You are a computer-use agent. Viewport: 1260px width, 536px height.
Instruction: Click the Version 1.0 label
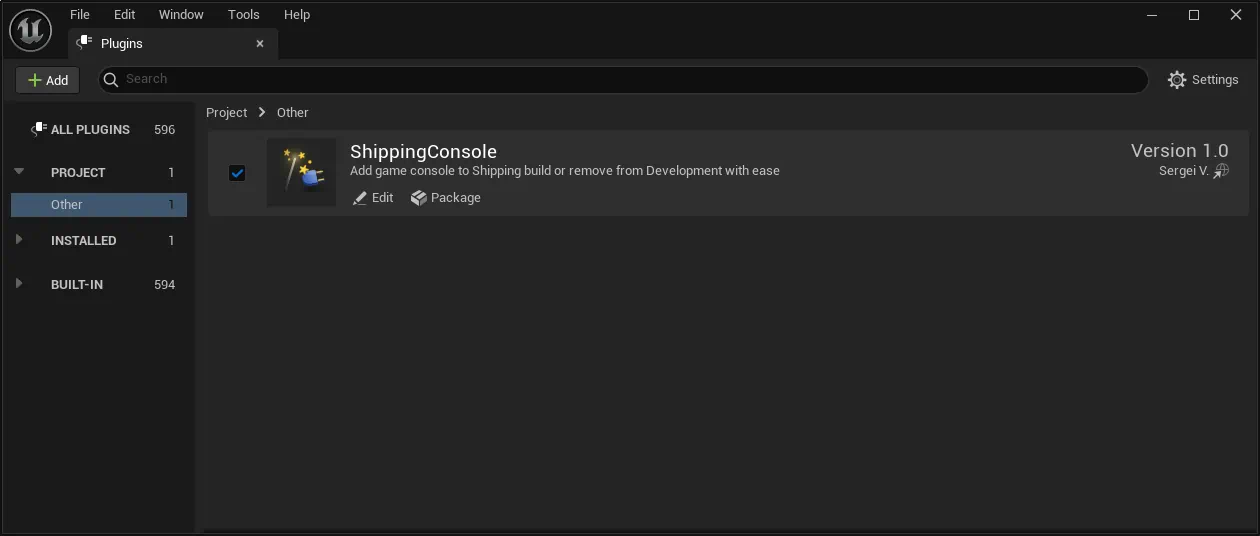point(1179,150)
